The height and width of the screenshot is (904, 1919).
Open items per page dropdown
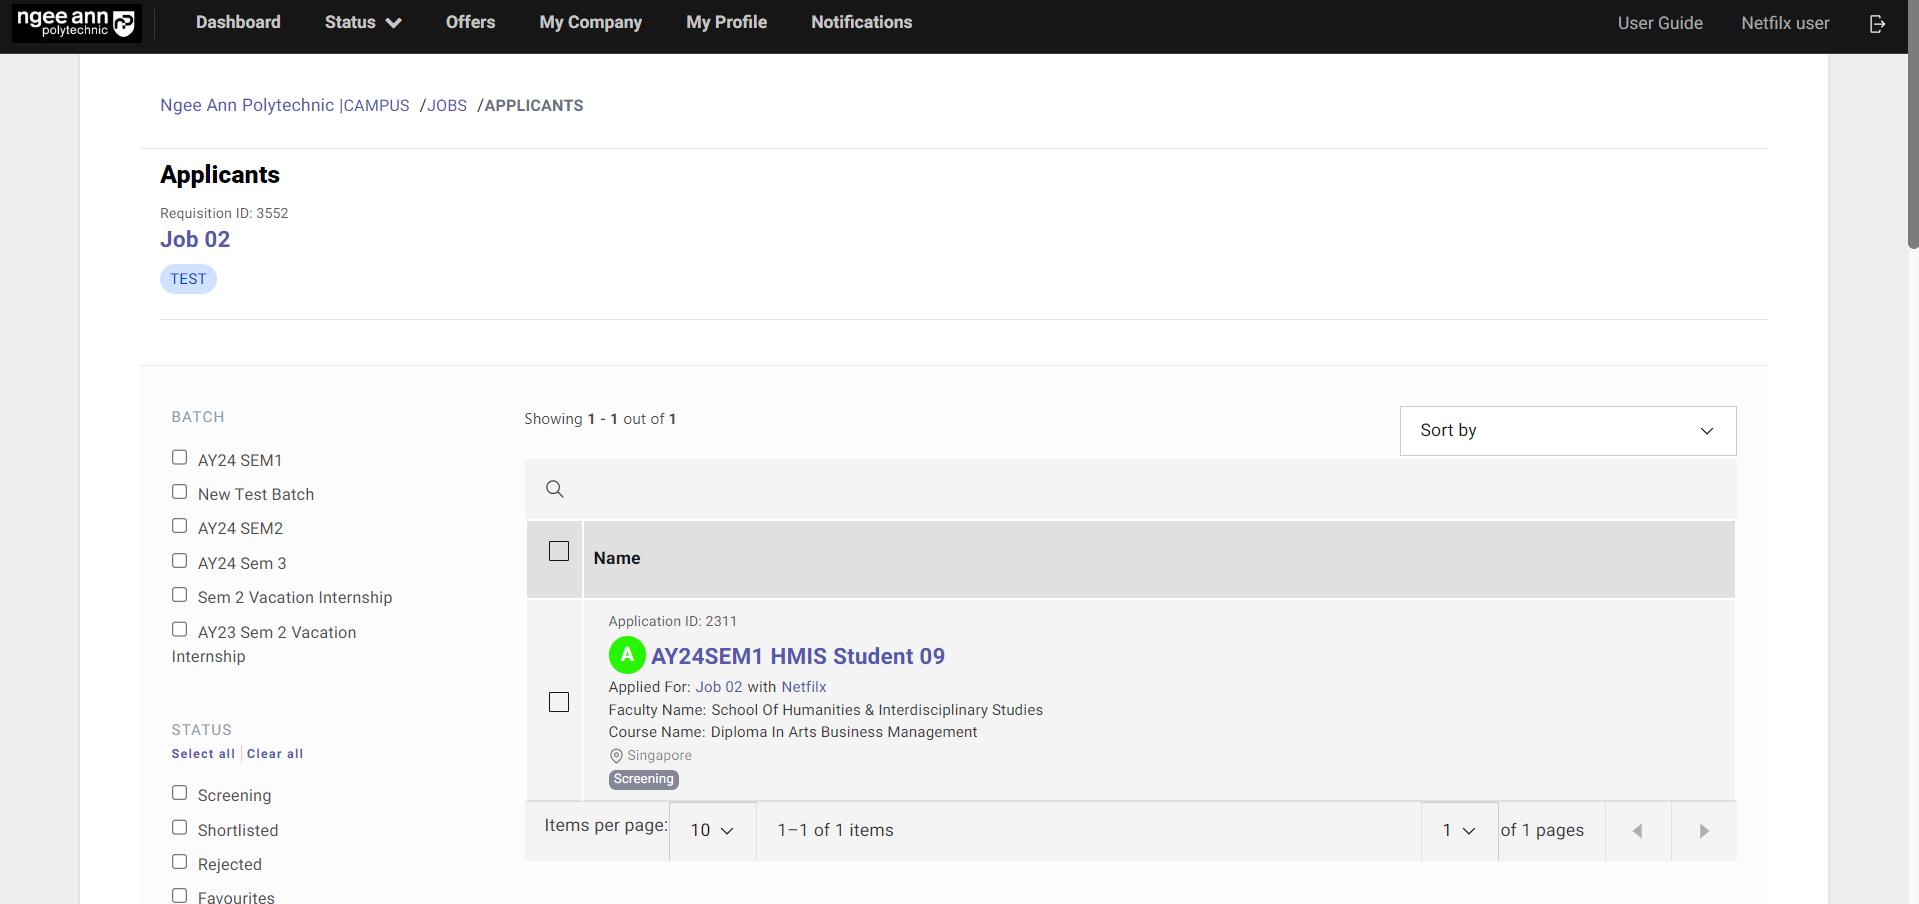pyautogui.click(x=712, y=831)
